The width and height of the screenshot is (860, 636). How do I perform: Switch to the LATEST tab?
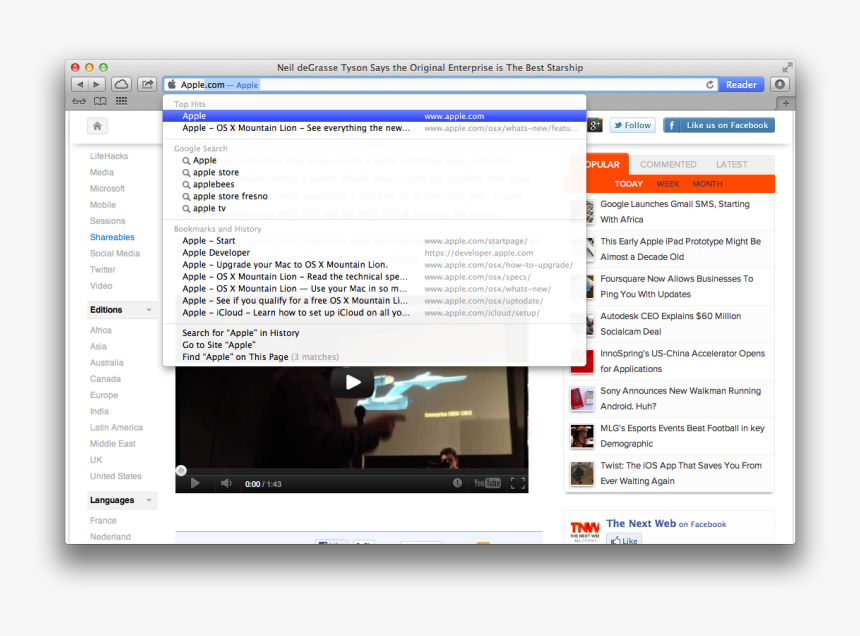pos(731,164)
